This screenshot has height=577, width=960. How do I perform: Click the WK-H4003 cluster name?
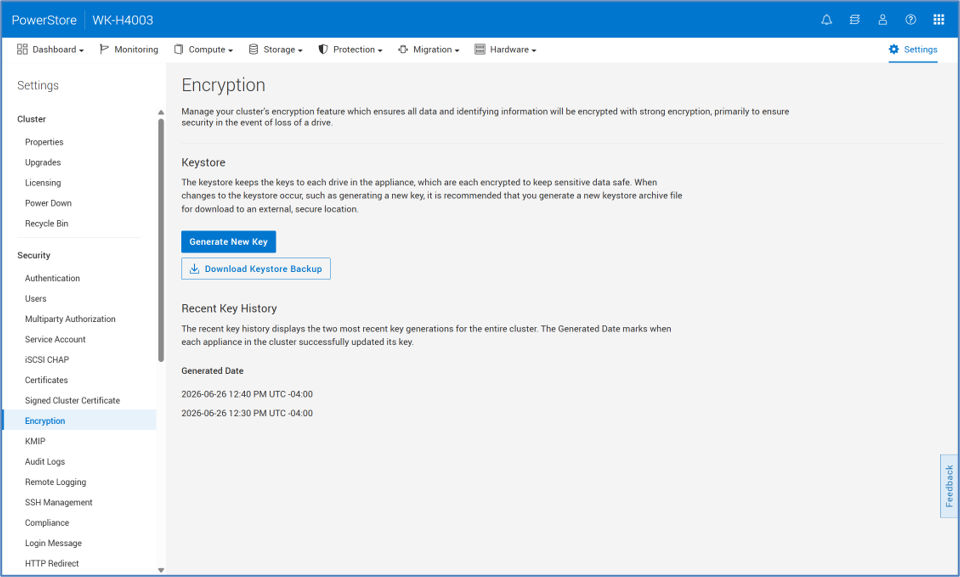click(x=122, y=20)
